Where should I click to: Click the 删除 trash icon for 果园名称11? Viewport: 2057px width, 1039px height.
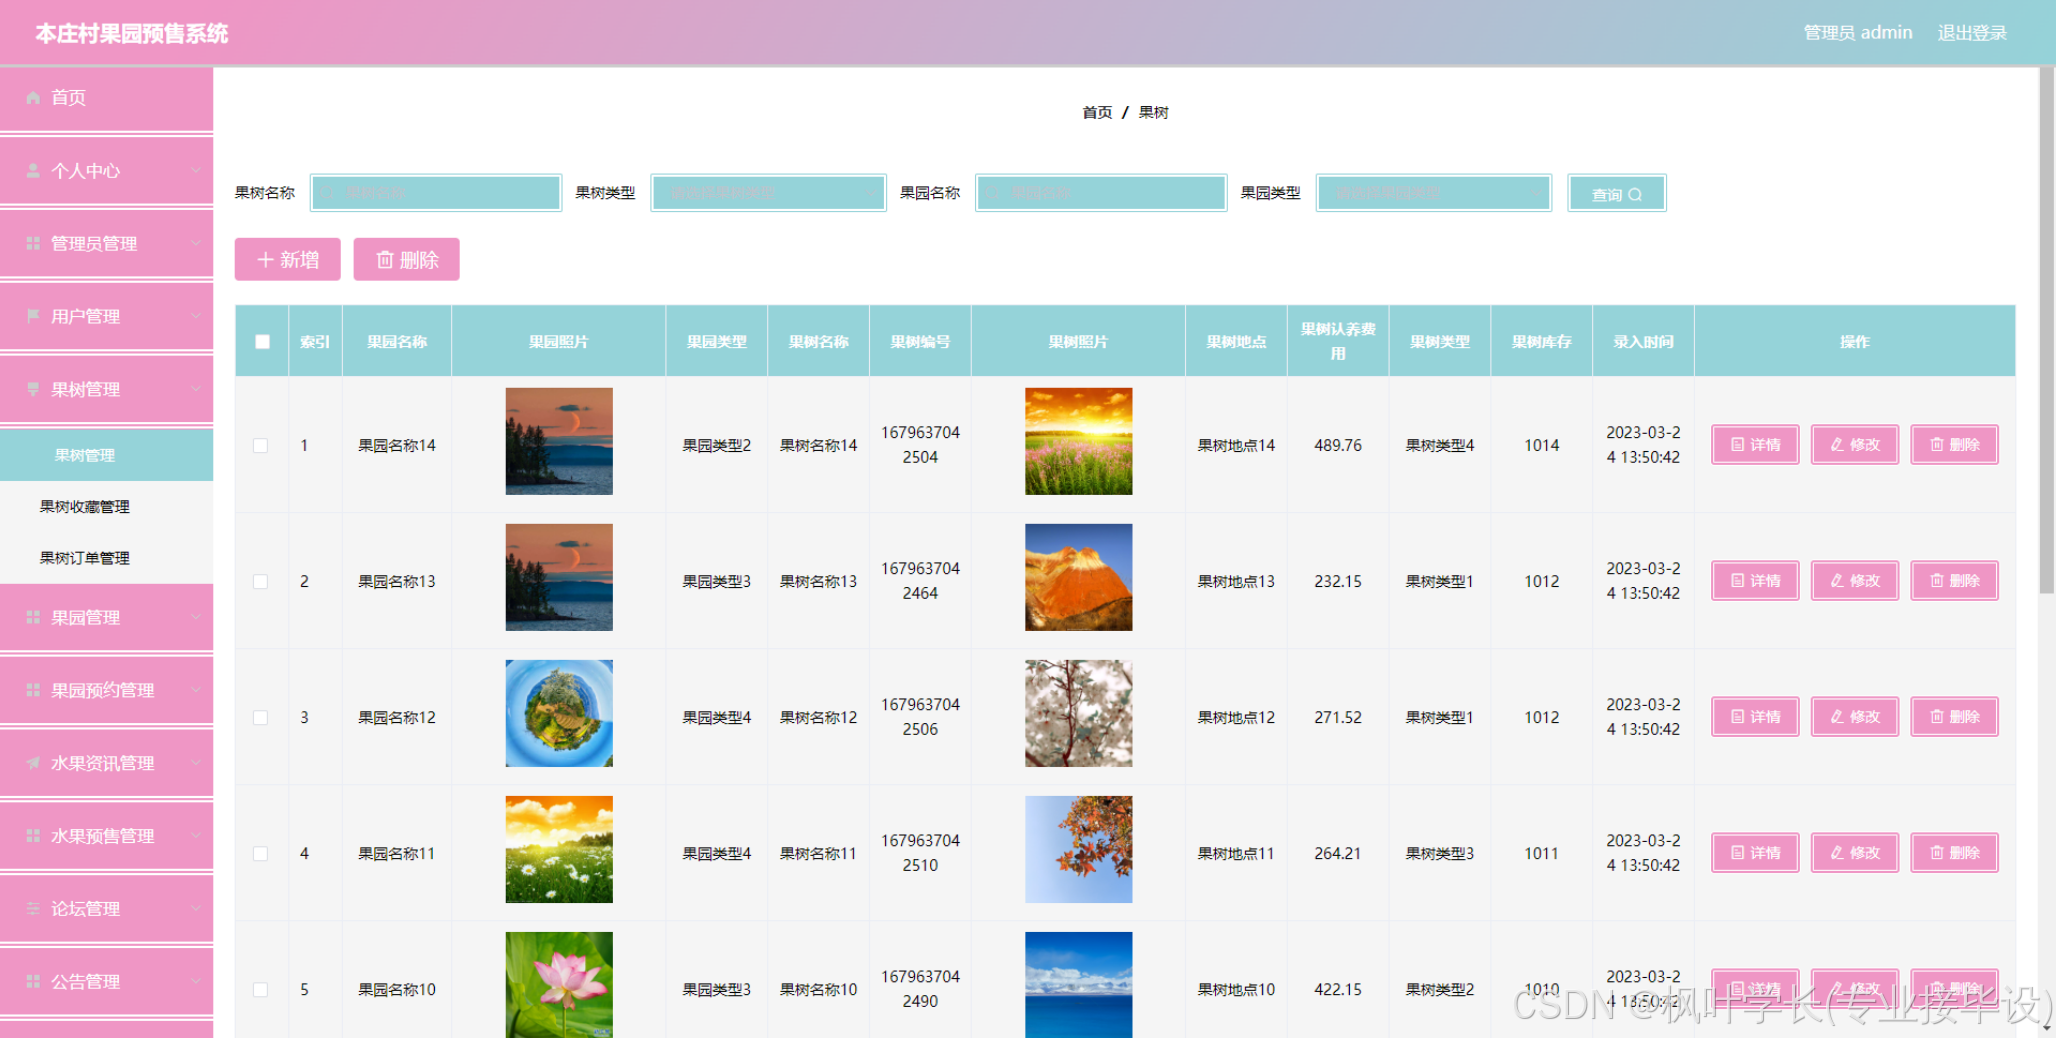(1937, 853)
